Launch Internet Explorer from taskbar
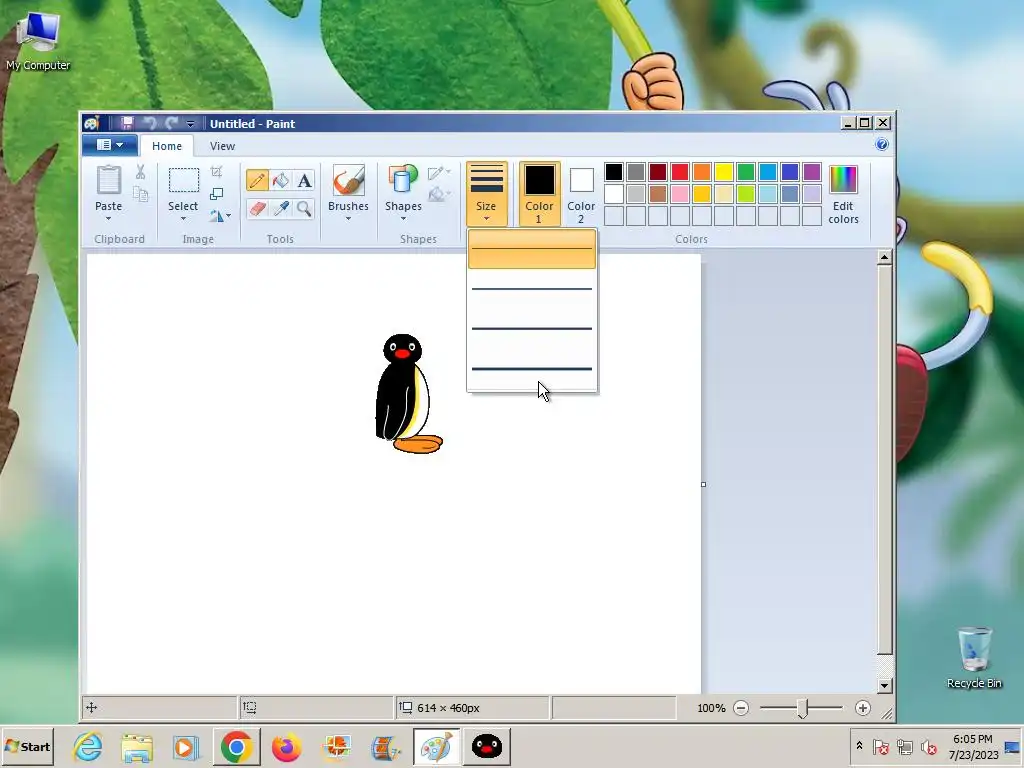 point(88,746)
